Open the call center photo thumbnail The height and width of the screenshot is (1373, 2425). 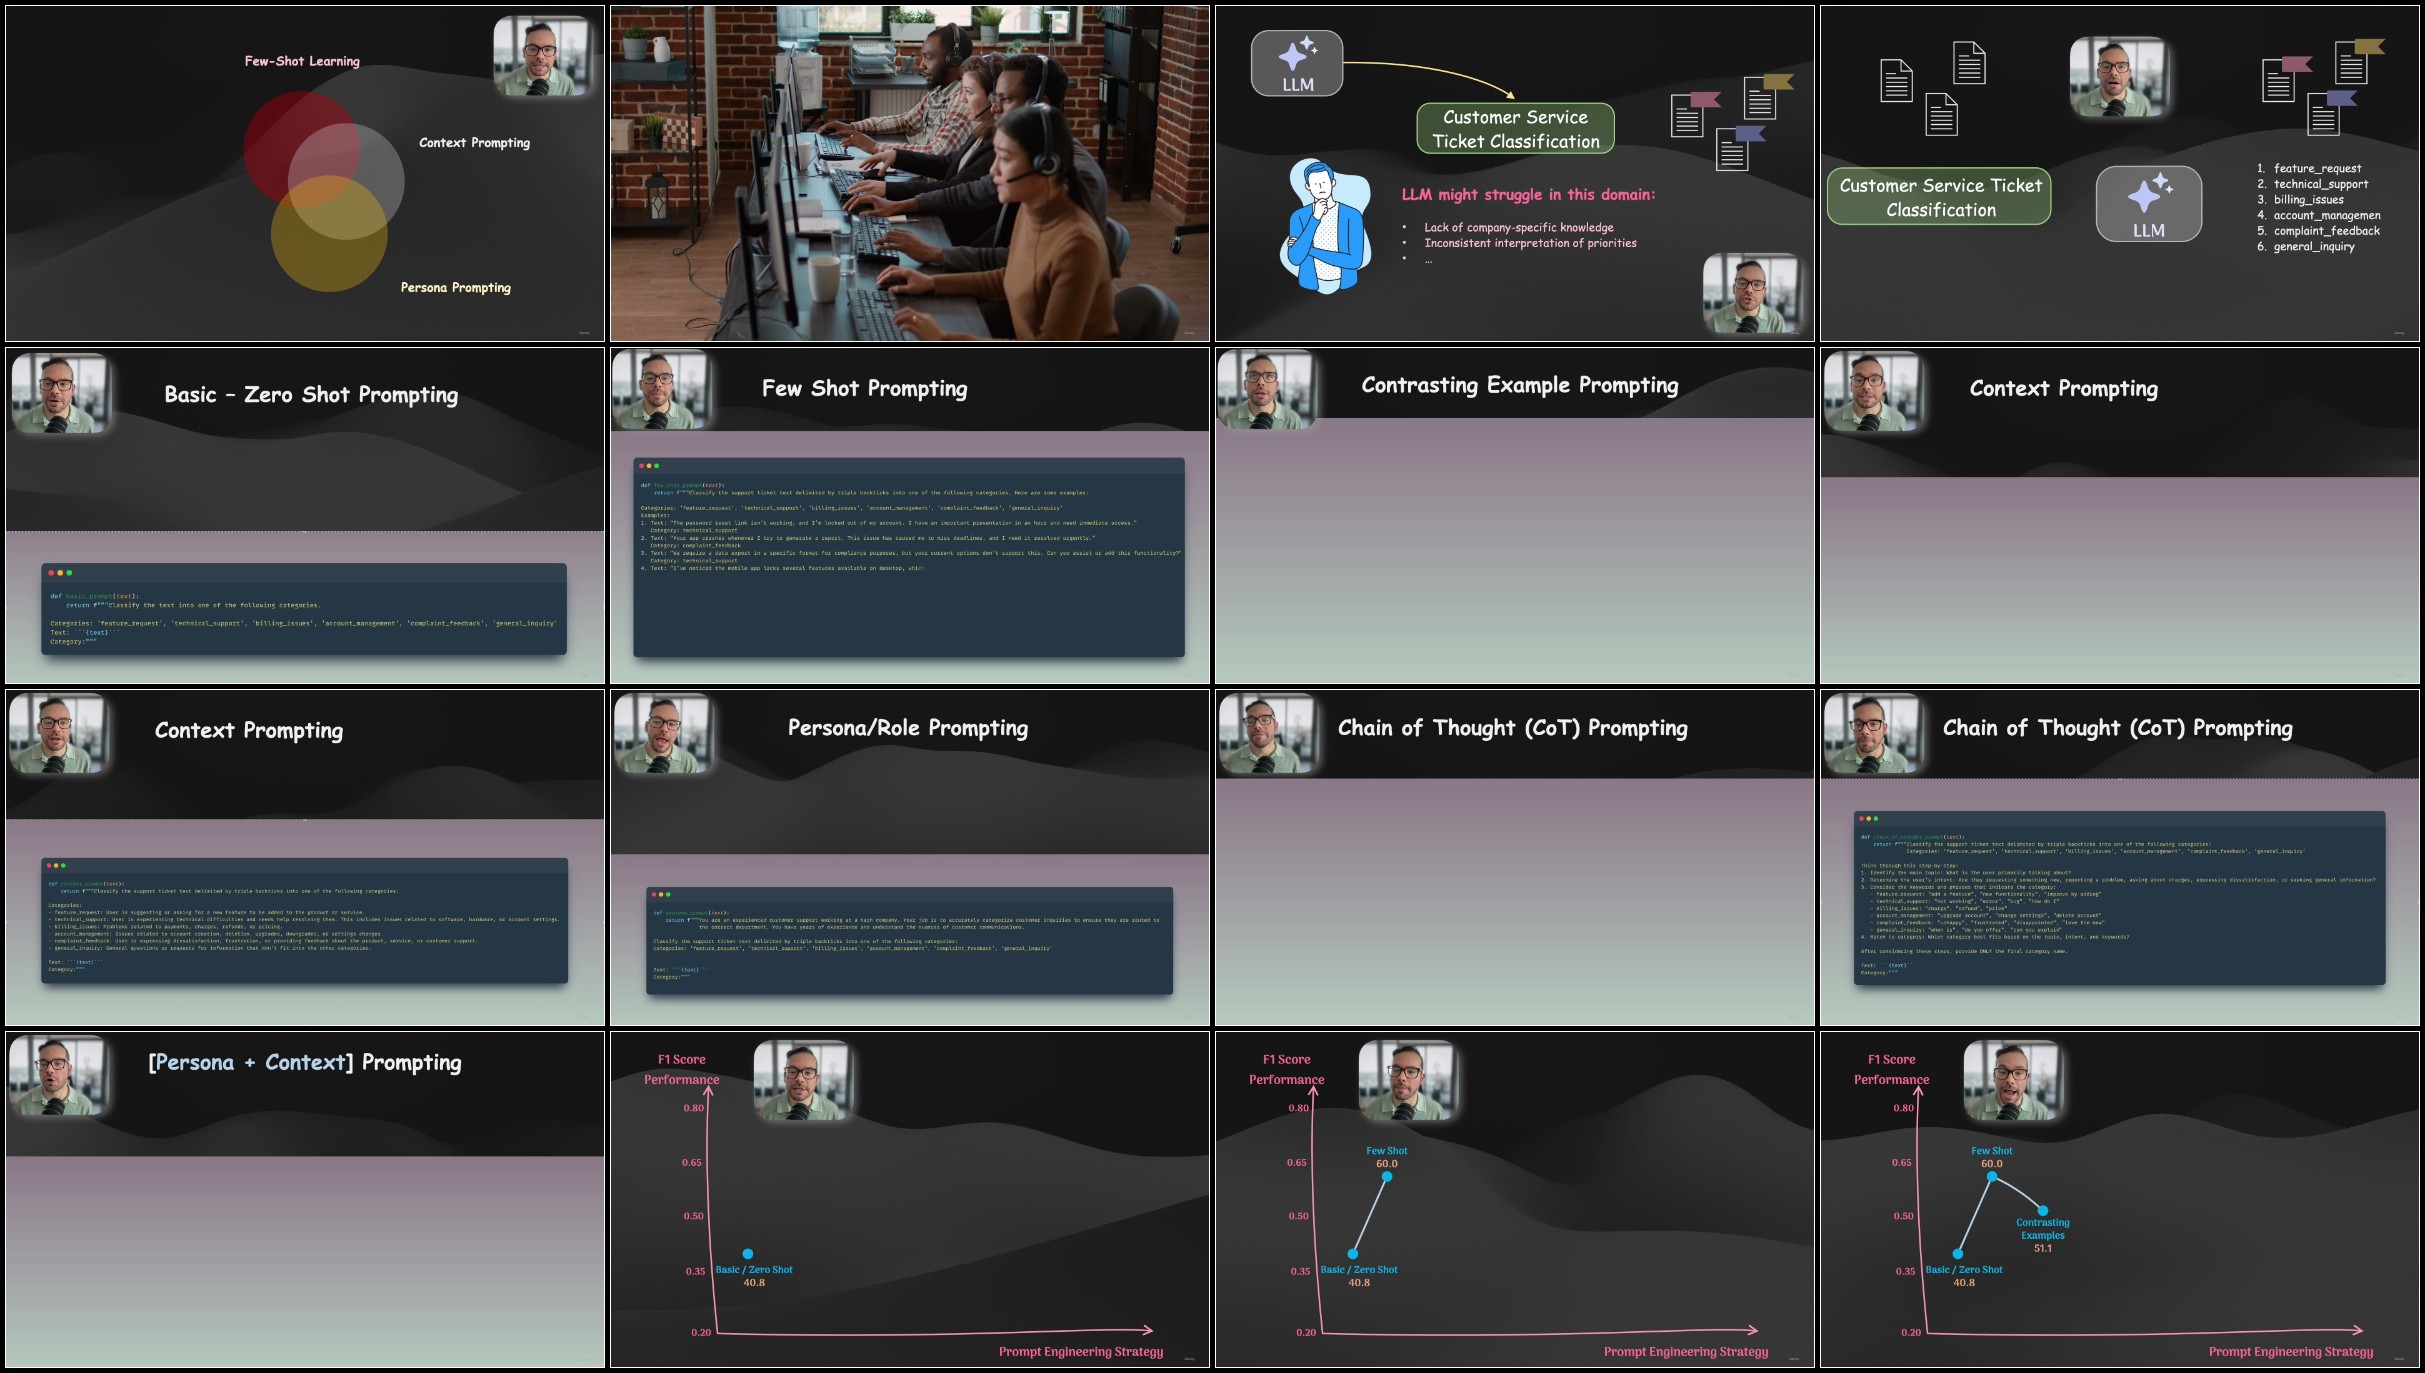(910, 174)
